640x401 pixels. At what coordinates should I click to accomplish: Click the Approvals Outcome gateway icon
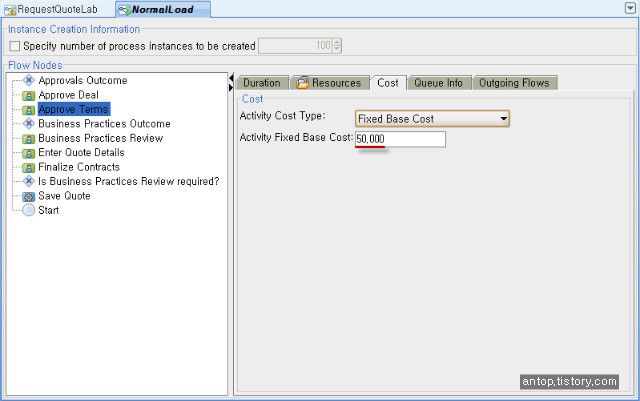pyautogui.click(x=29, y=80)
